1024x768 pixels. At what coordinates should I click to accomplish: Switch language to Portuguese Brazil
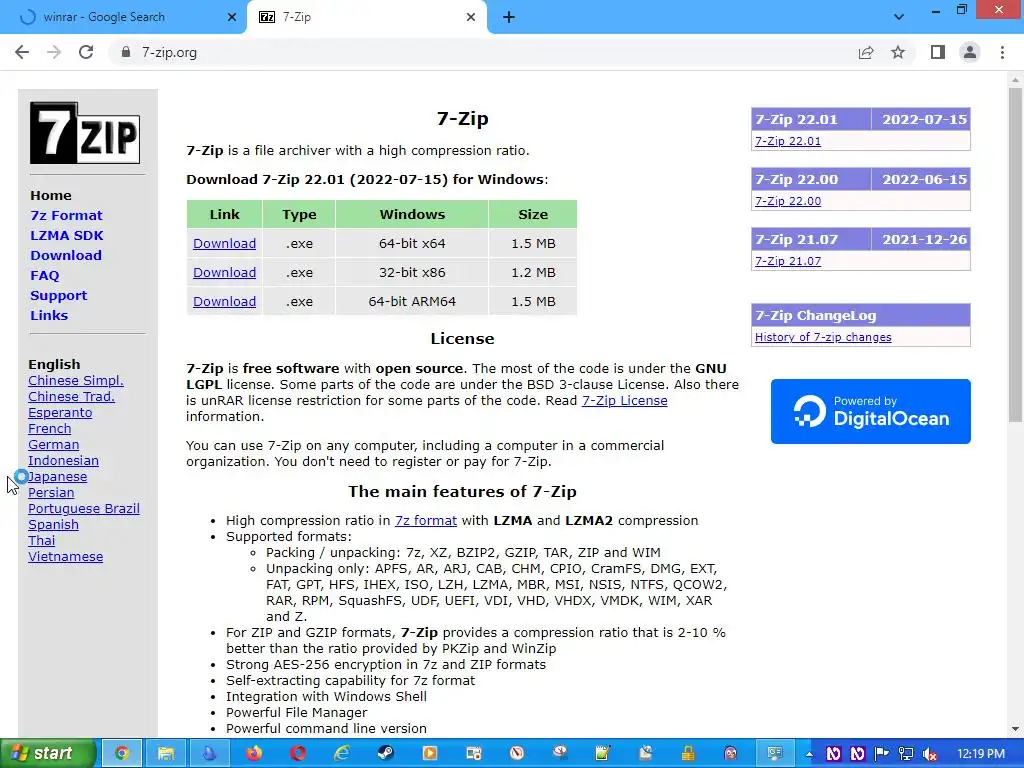(x=84, y=509)
